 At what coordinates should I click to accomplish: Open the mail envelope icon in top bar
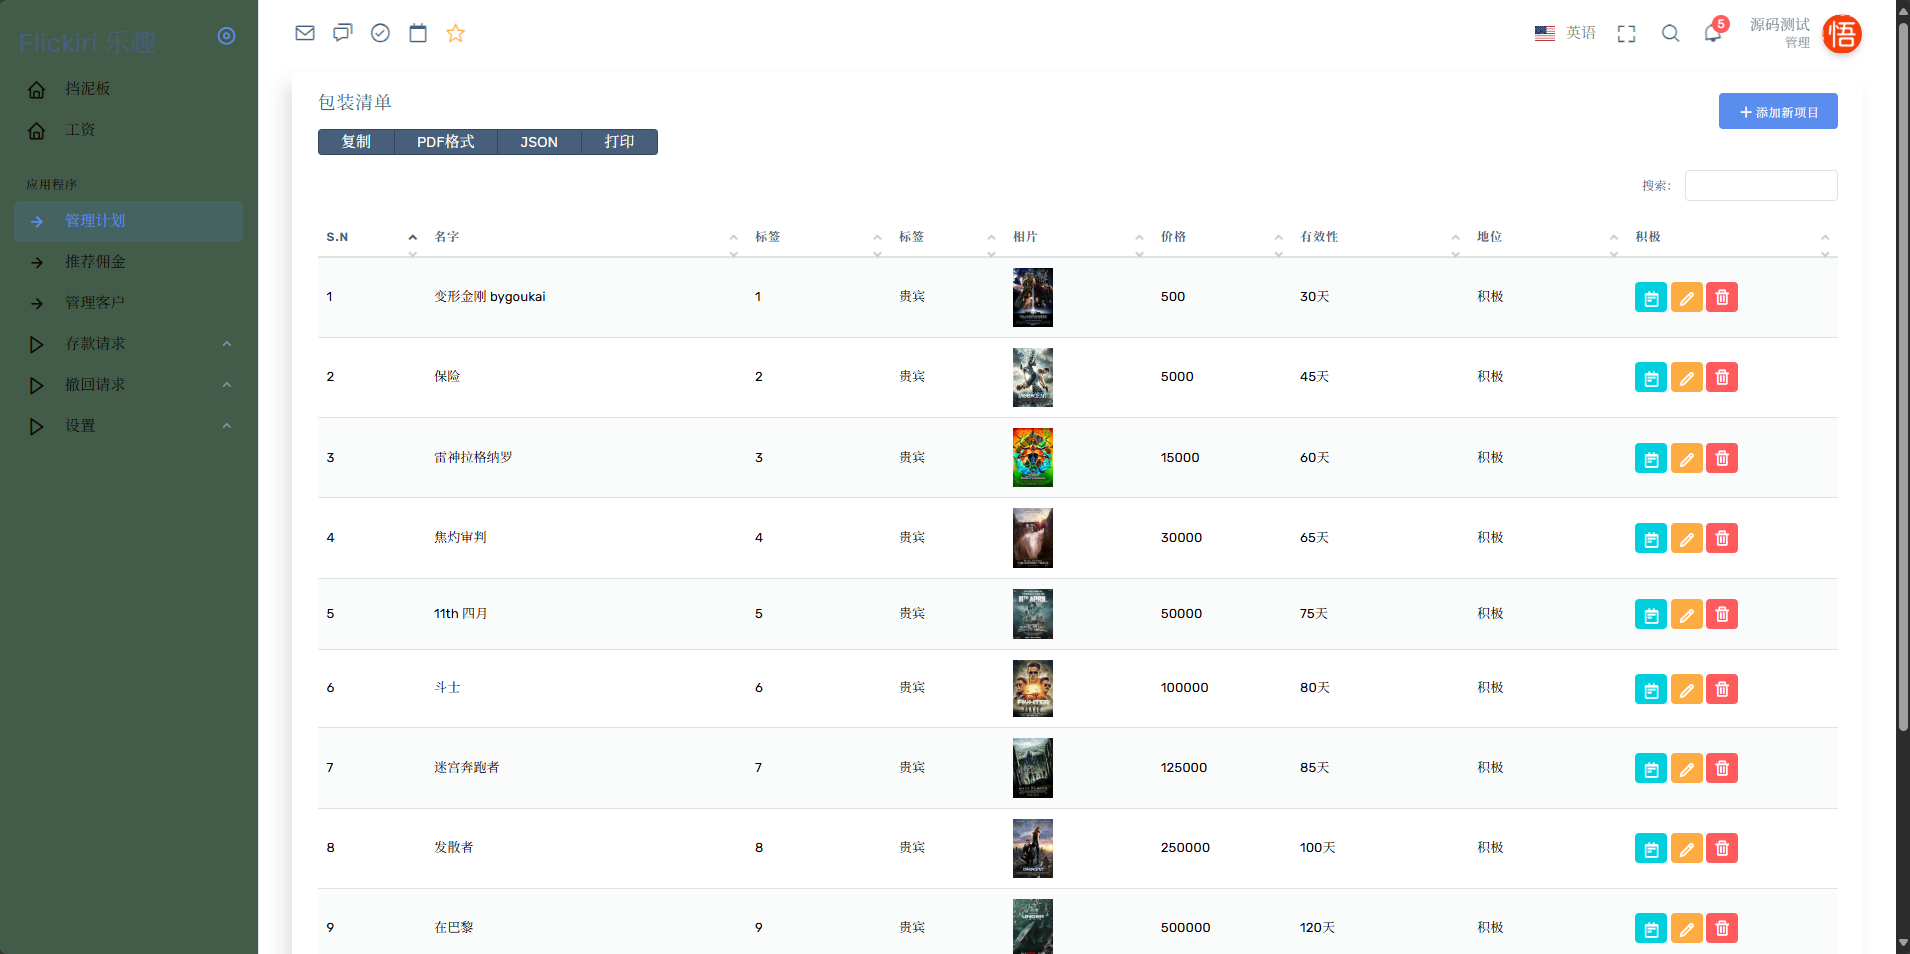[305, 33]
